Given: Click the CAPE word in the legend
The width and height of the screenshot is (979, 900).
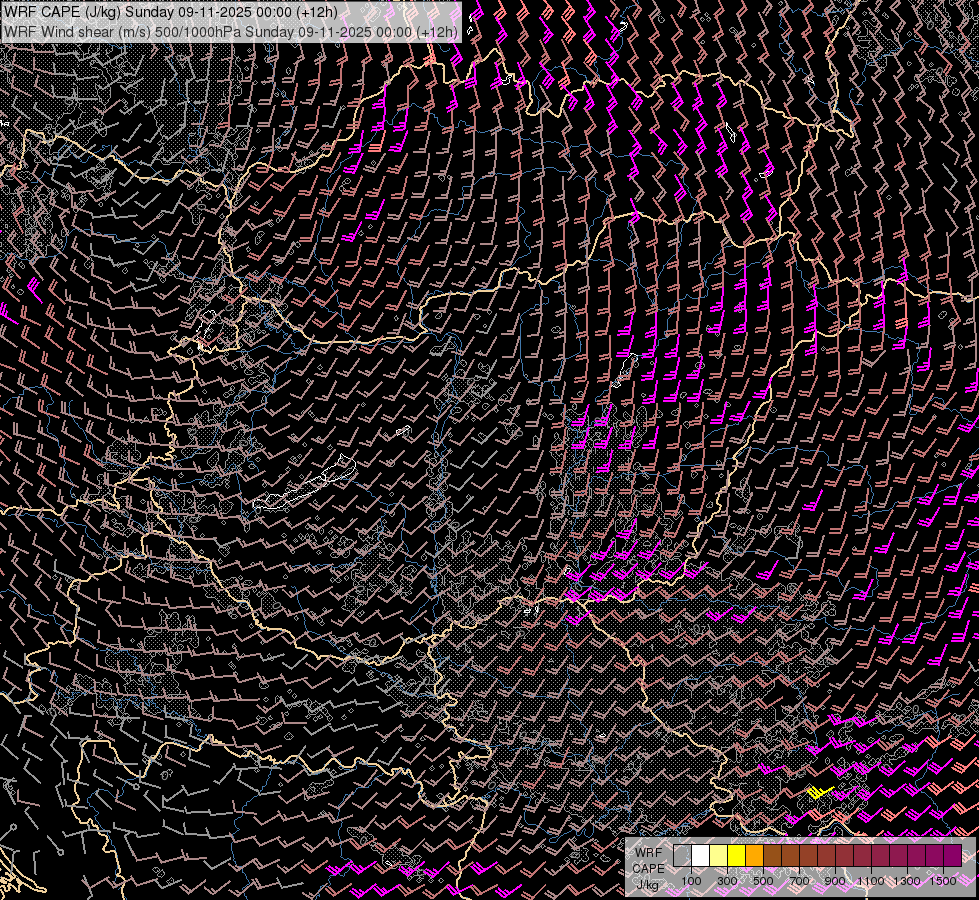Looking at the screenshot, I should (648, 868).
